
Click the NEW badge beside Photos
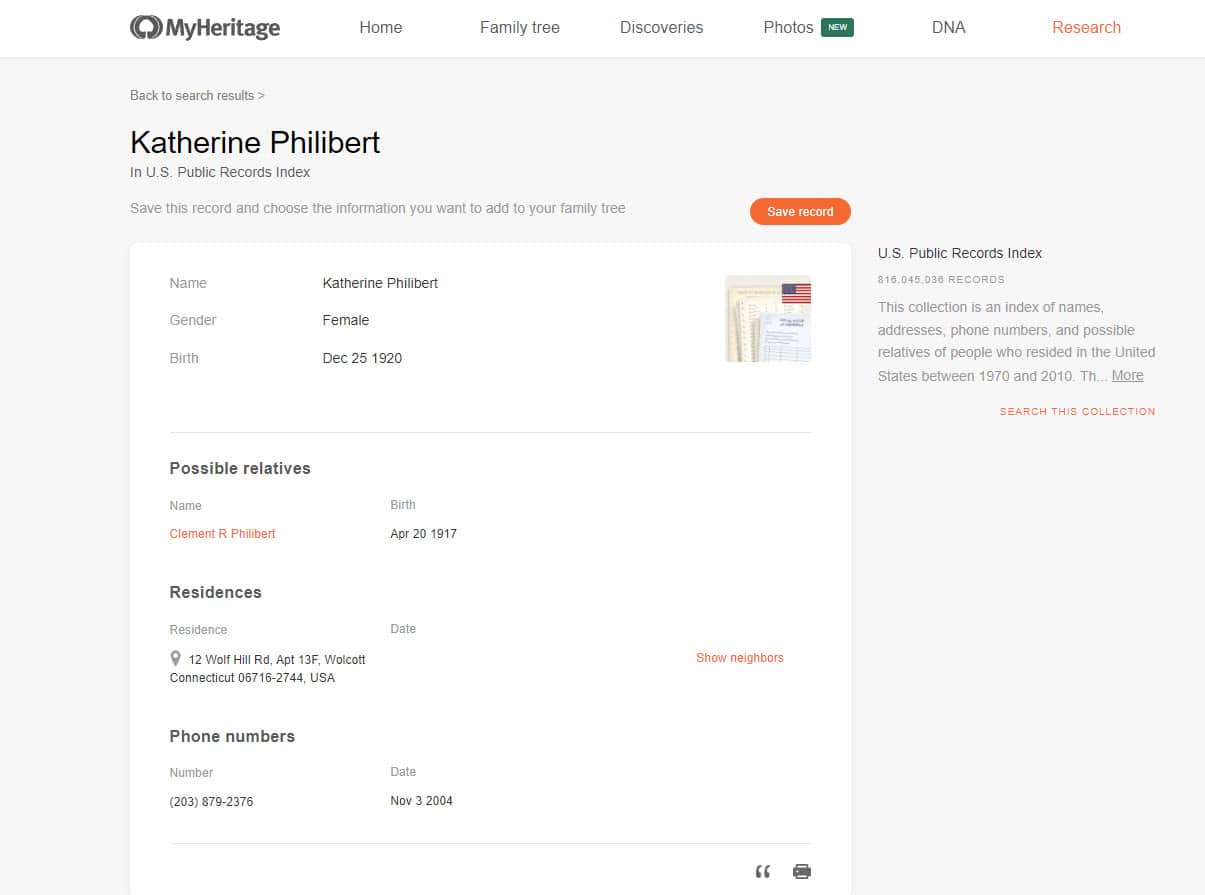837,27
